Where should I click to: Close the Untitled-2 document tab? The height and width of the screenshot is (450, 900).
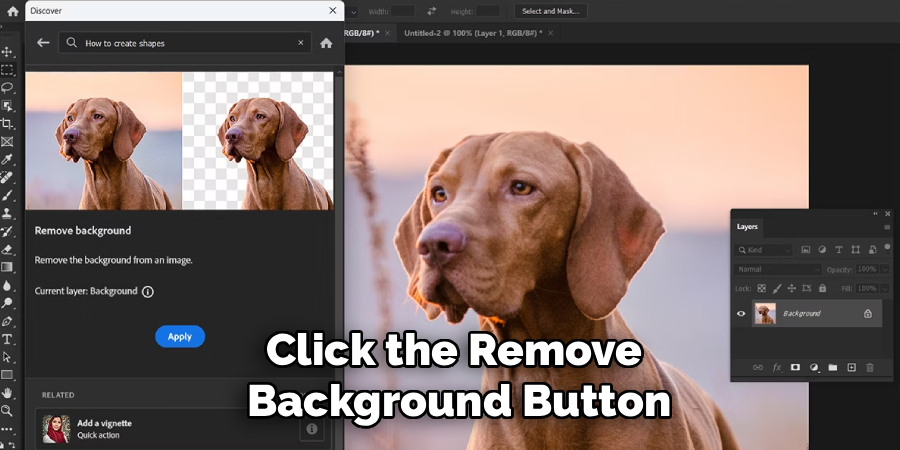550,33
